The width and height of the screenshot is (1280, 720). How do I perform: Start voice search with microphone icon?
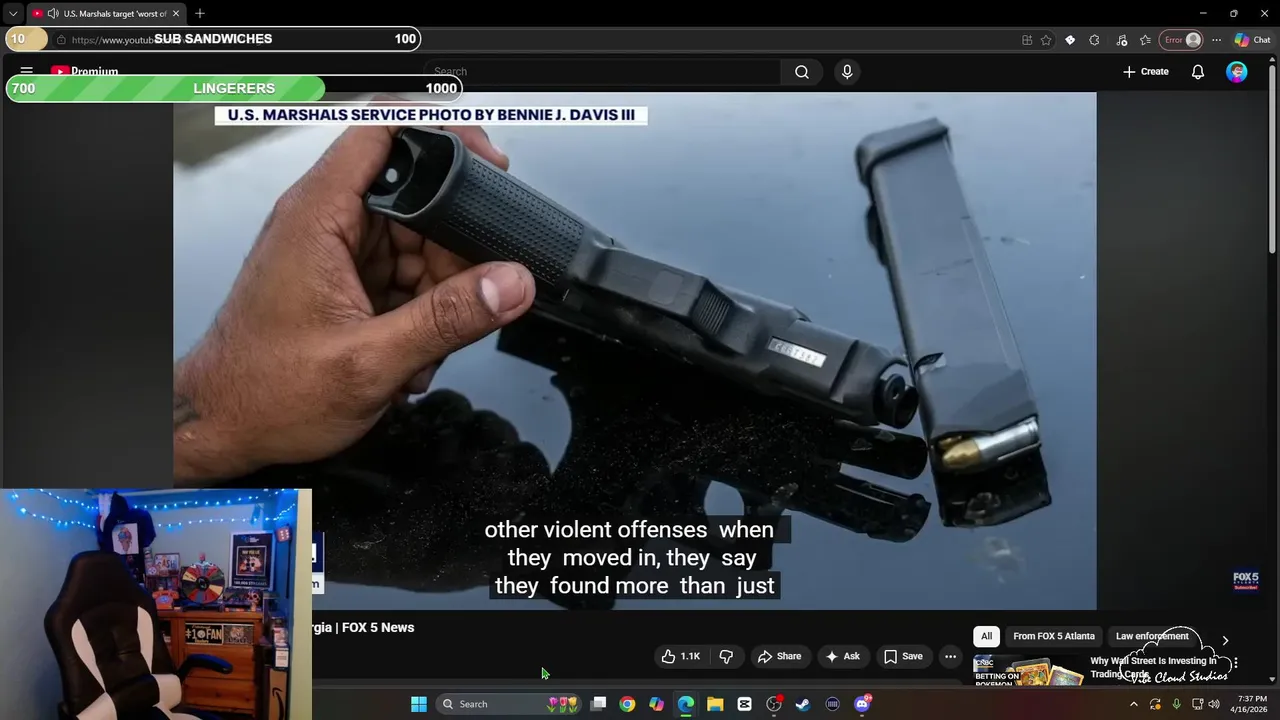[847, 72]
